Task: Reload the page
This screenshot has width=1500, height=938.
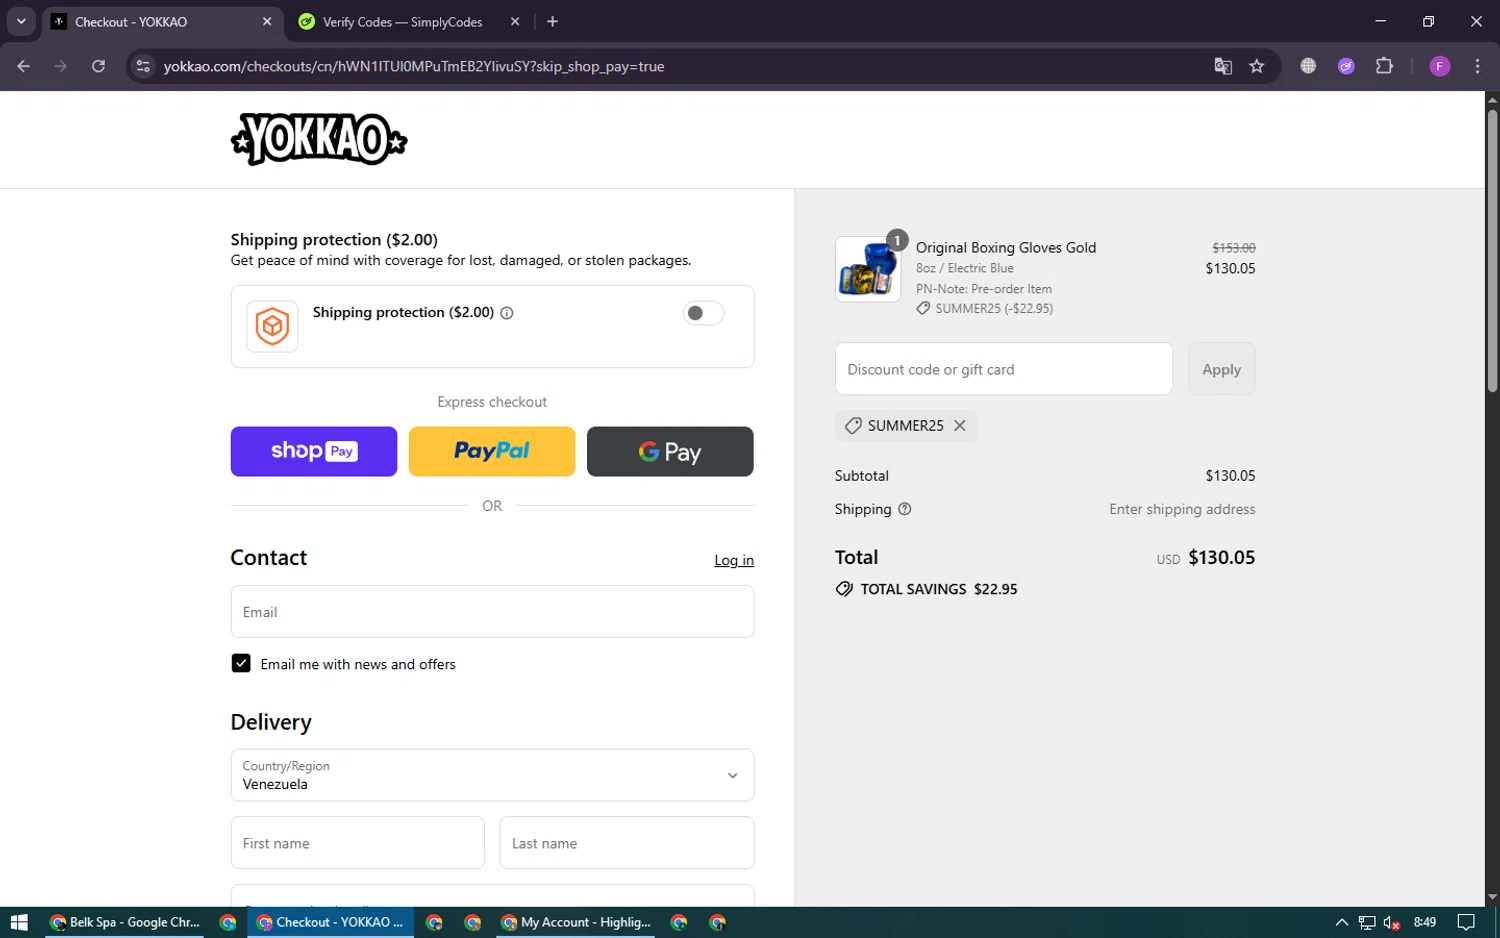Action: point(98,66)
